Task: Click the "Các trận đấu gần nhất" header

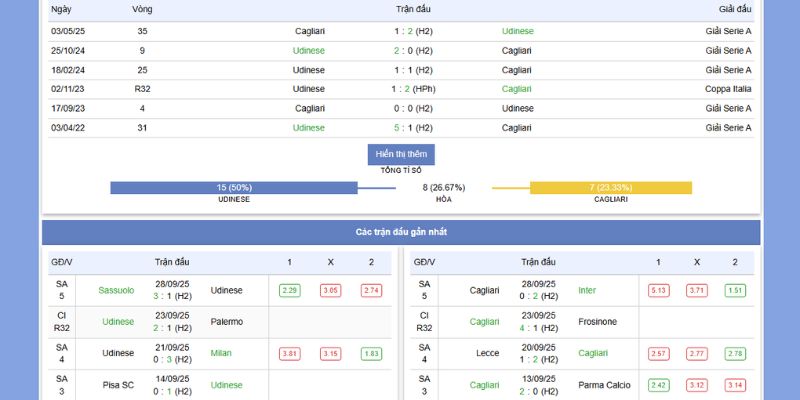Action: [401, 232]
